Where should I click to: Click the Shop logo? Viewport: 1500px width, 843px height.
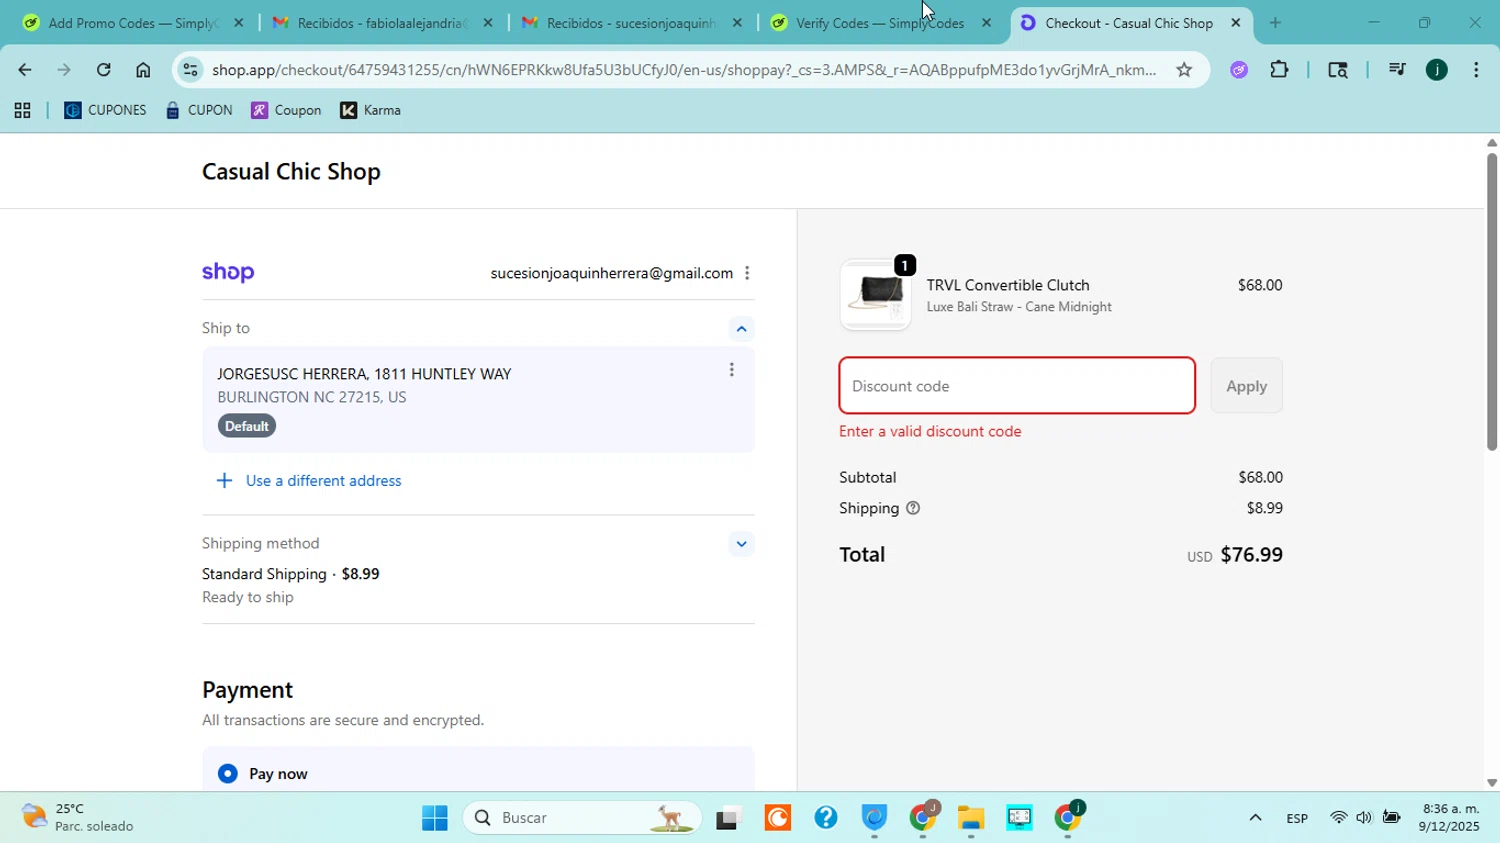pyautogui.click(x=228, y=273)
